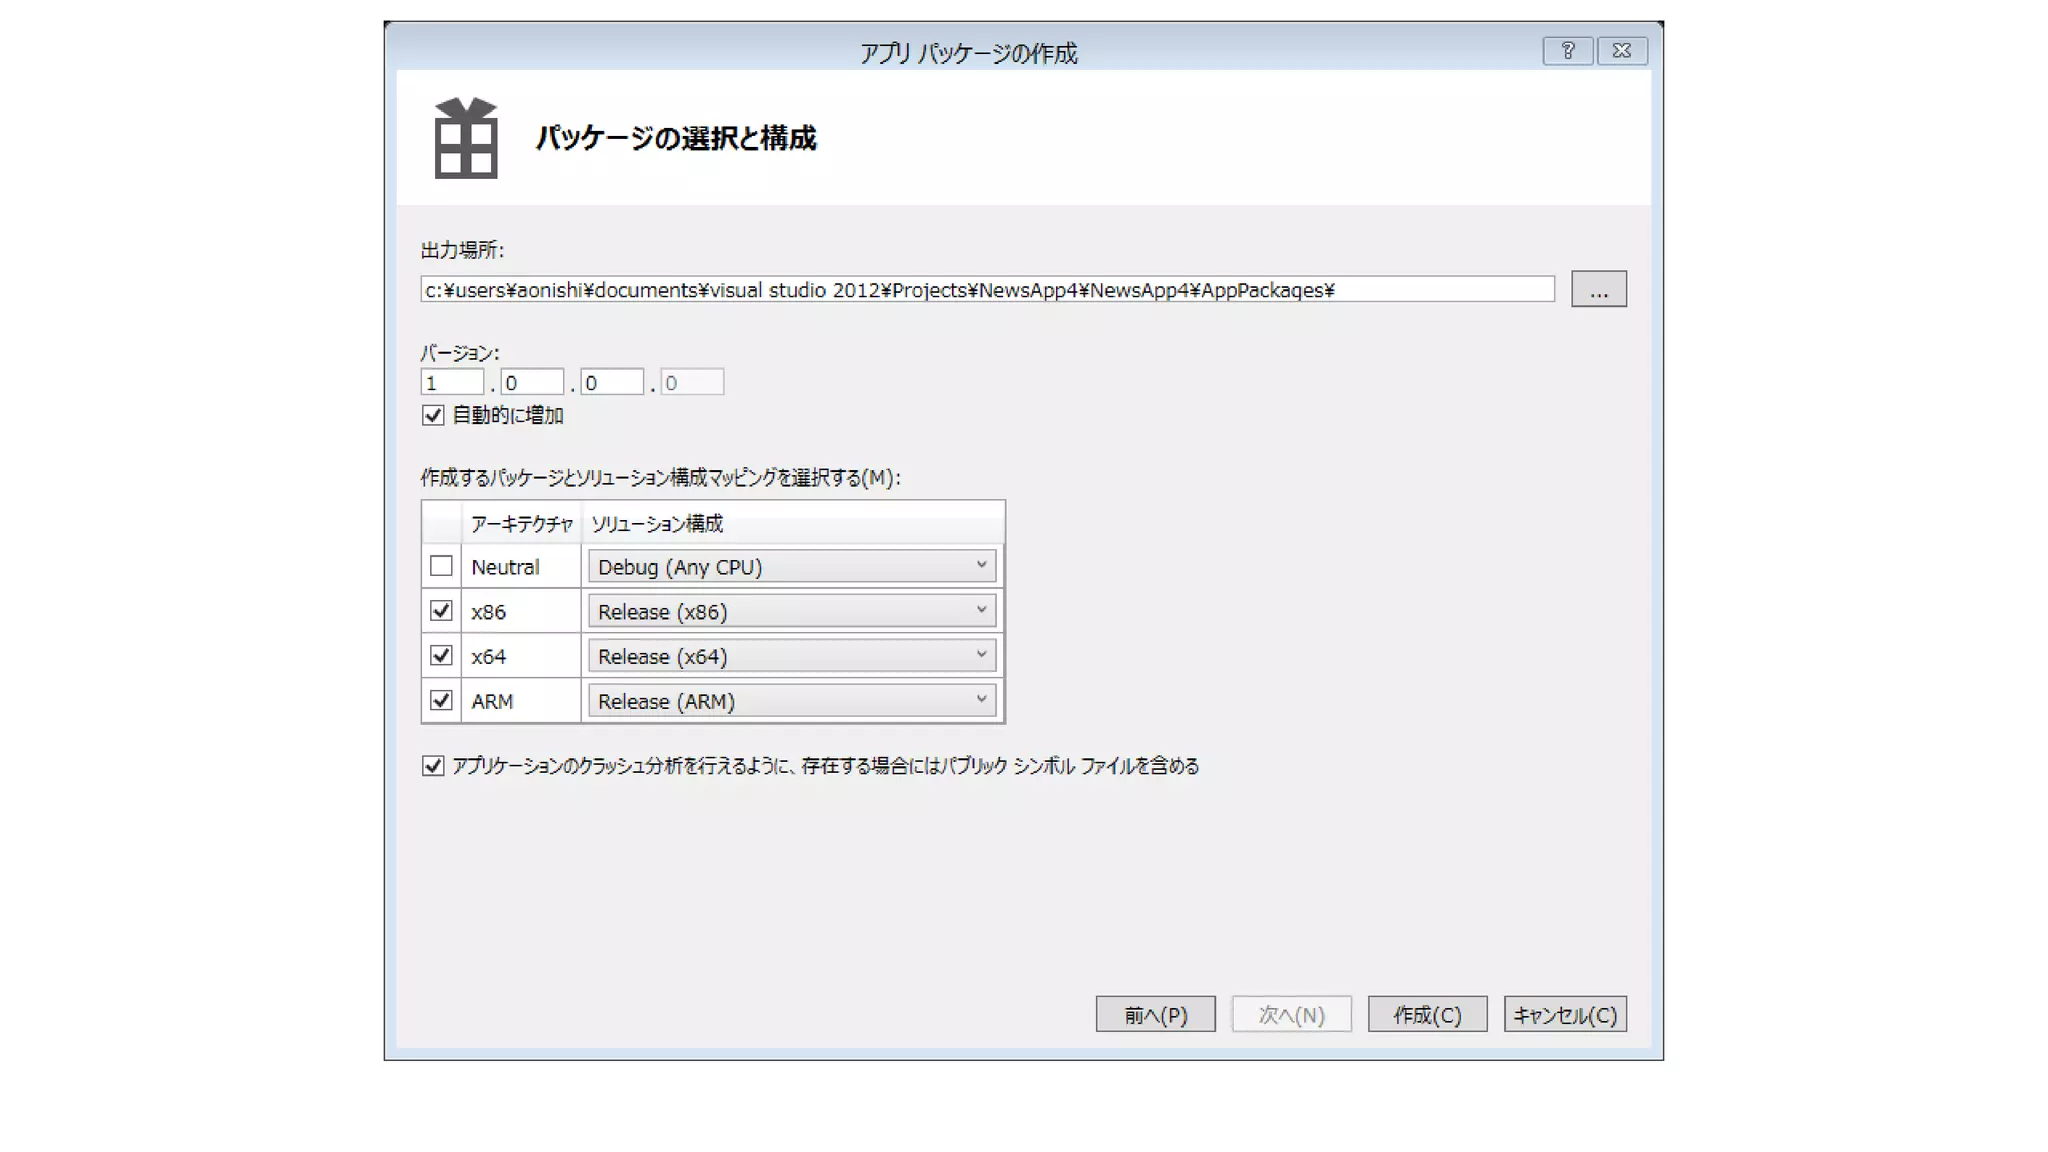
Task: Open the Debug (Any CPU) configuration dropdown
Action: 791,567
